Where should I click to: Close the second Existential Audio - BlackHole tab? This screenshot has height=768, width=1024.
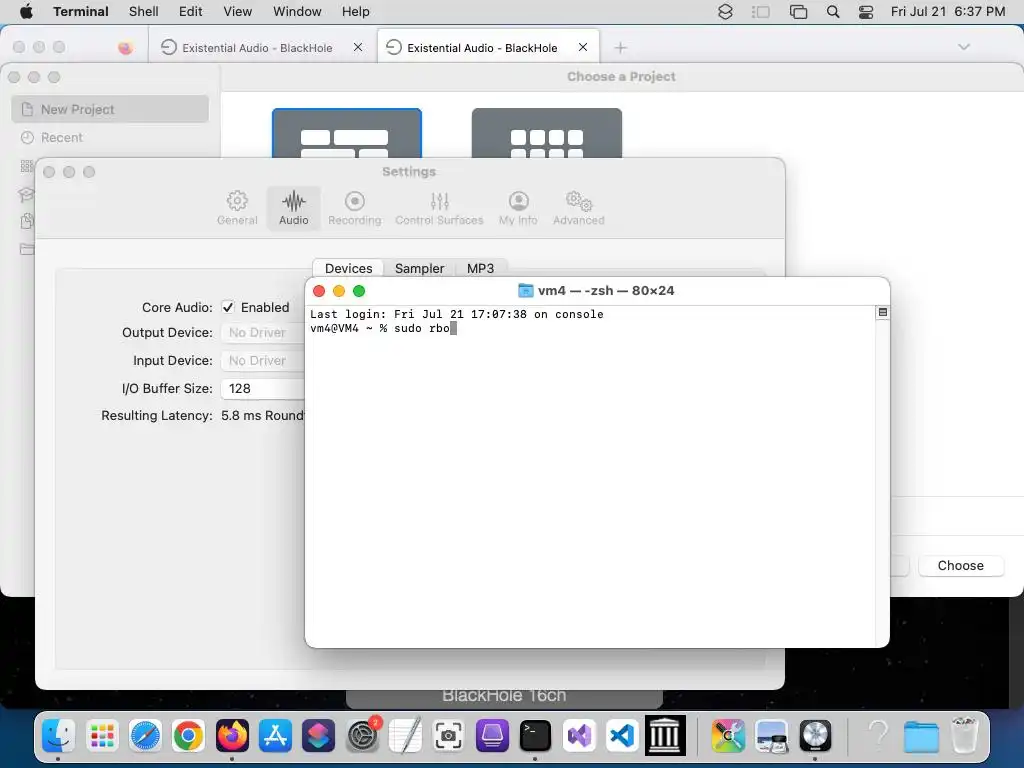(583, 47)
